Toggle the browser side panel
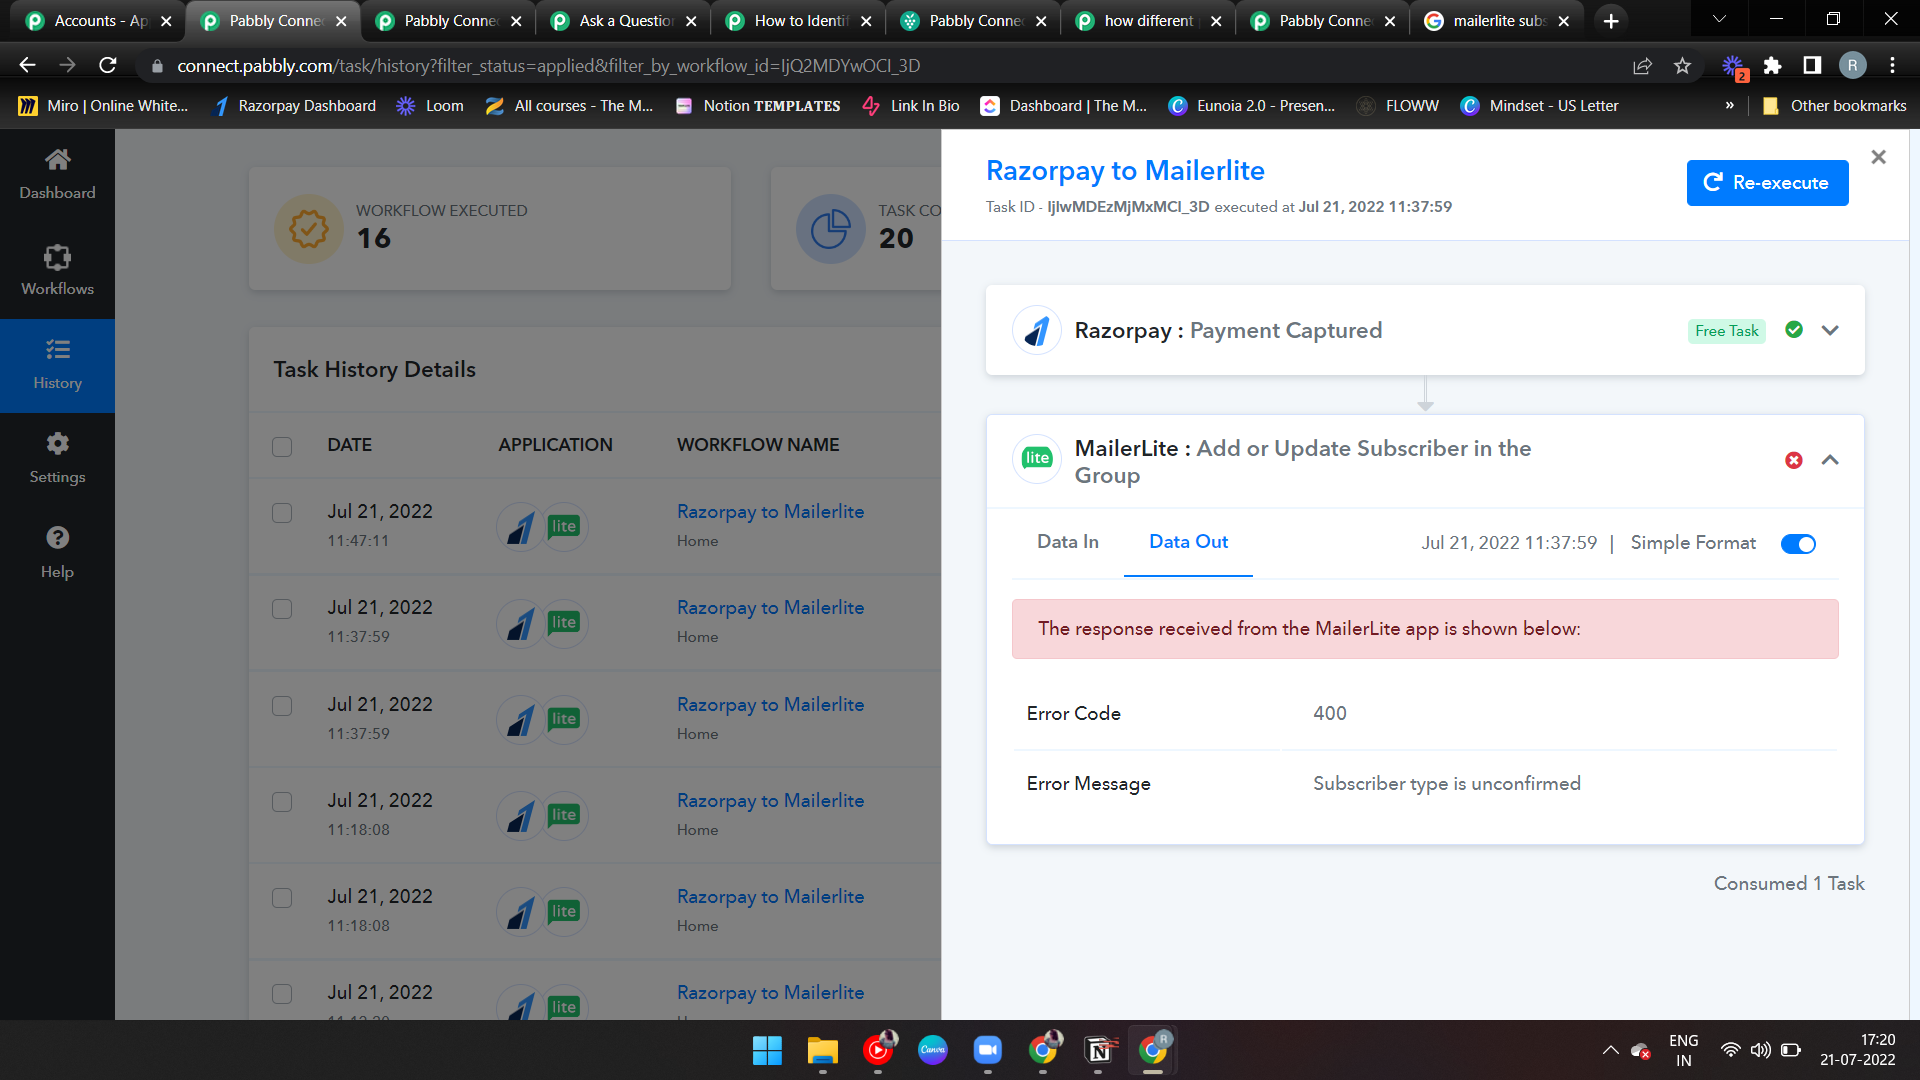Screen dimensions: 1920x1080 pos(1812,65)
